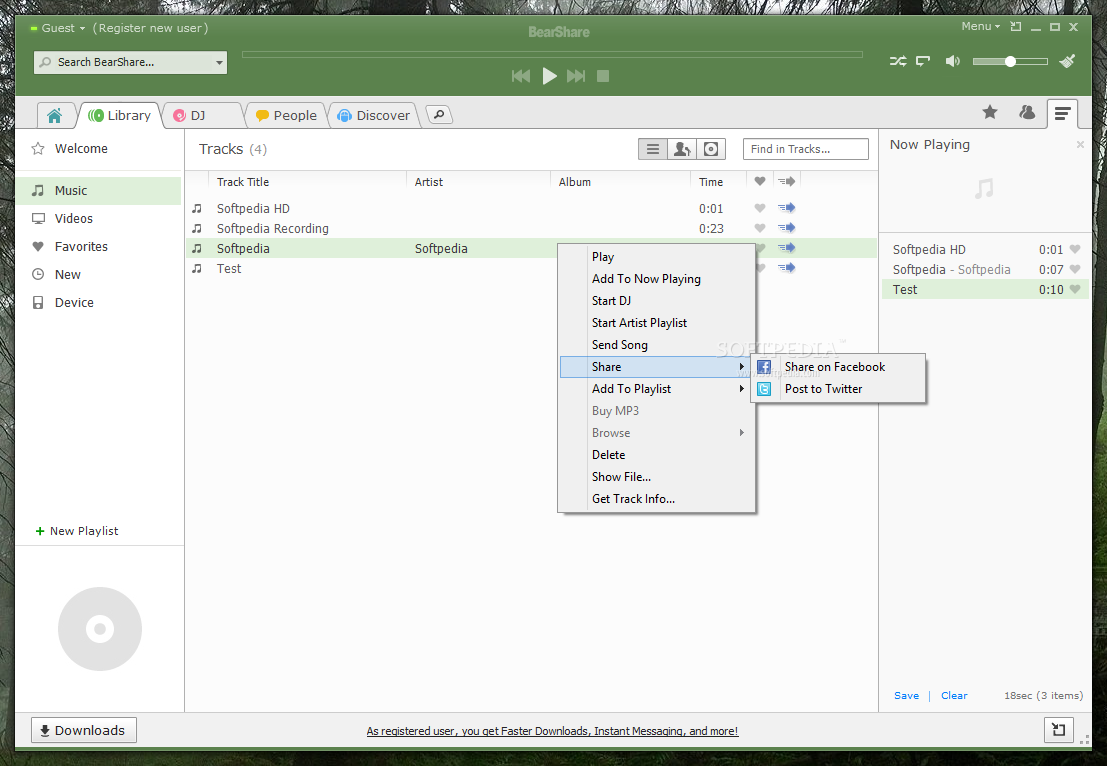The image size is (1107, 766).
Task: Add Softpedia HD to Now Playing arrow
Action: (x=786, y=208)
